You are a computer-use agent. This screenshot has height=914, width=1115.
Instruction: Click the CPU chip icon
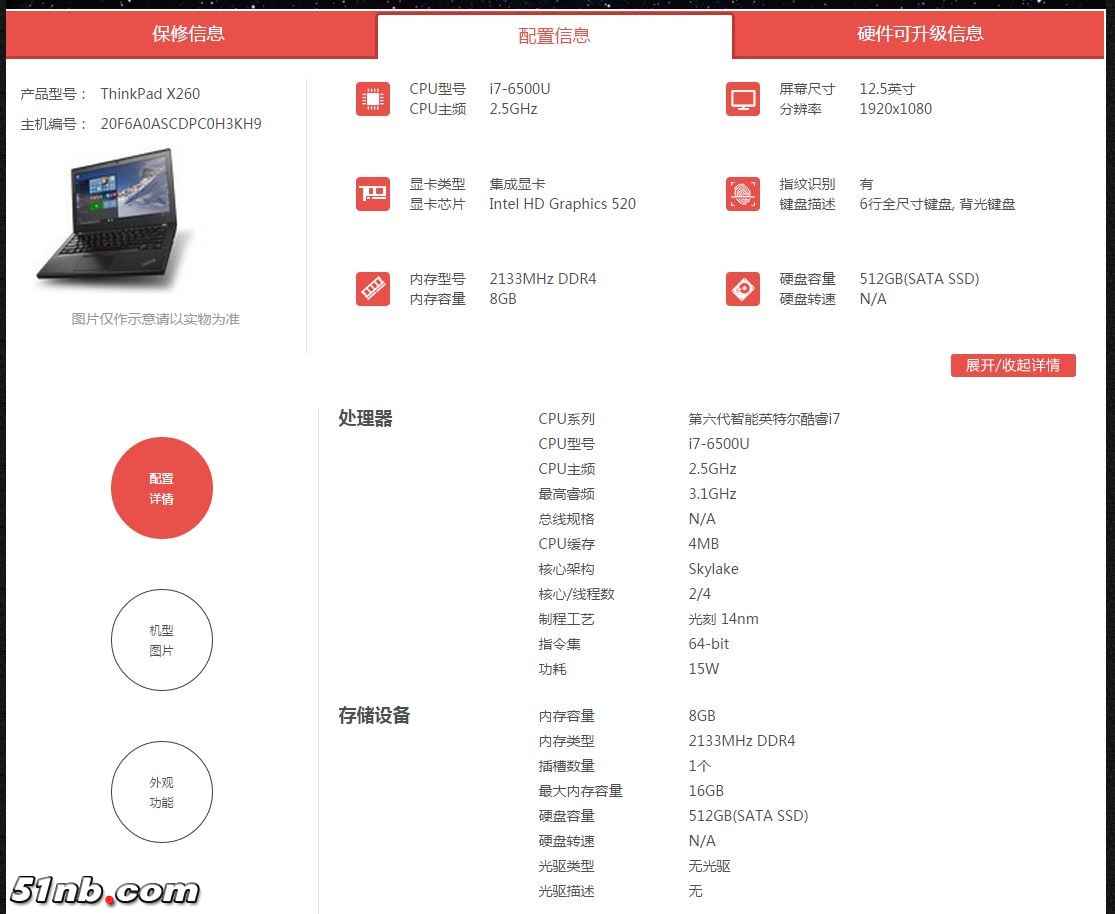(x=373, y=99)
